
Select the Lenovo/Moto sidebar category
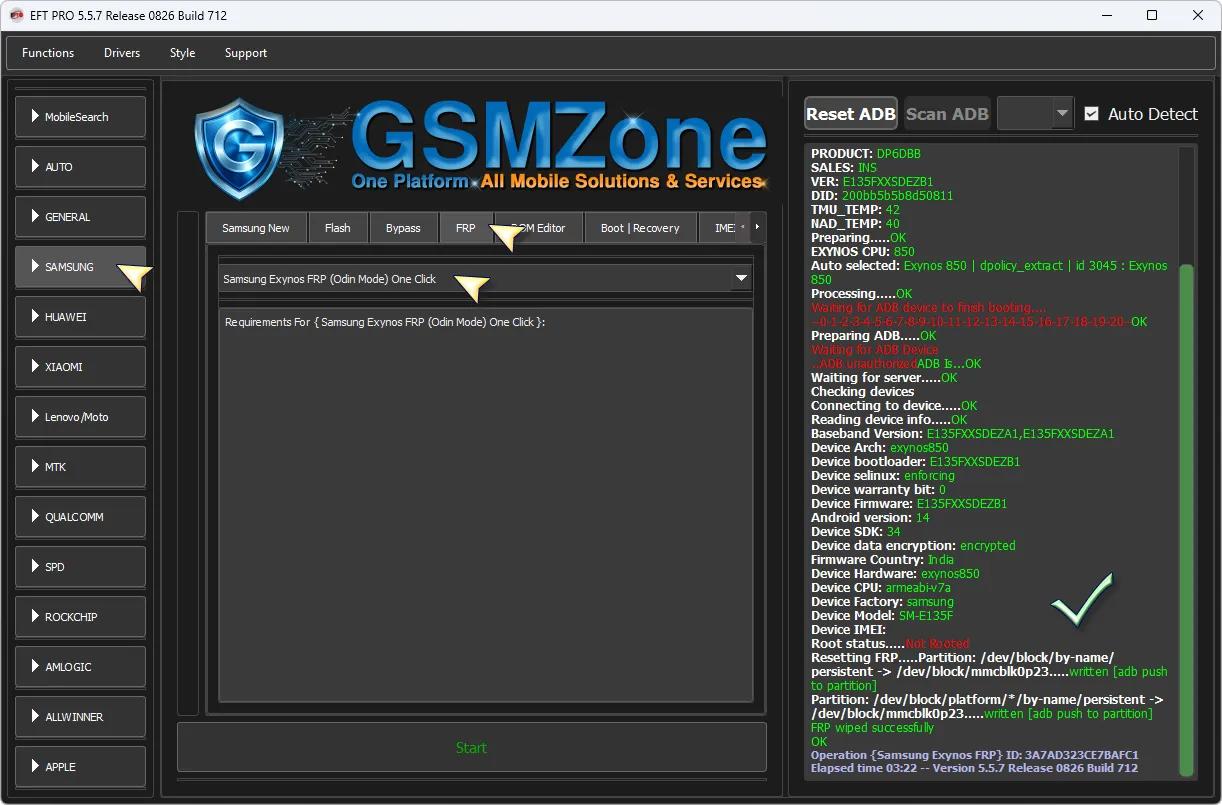[80, 417]
